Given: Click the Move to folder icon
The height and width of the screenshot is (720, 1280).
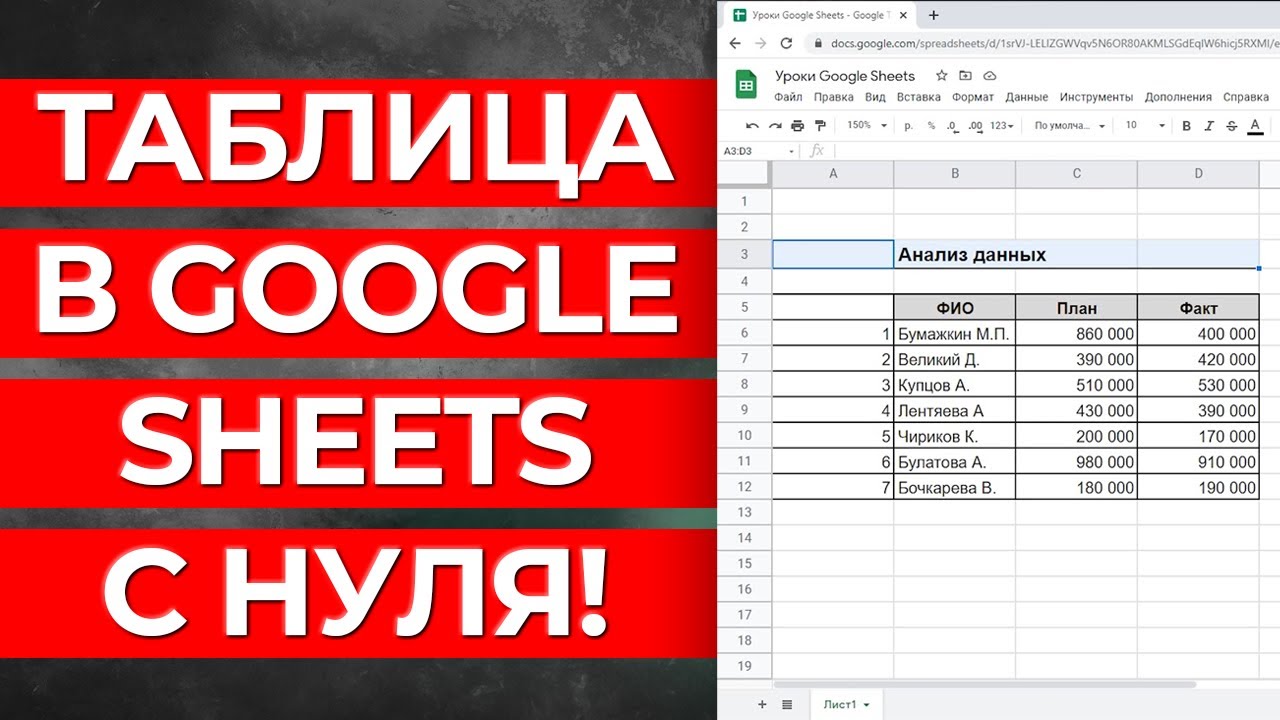Looking at the screenshot, I should (965, 76).
